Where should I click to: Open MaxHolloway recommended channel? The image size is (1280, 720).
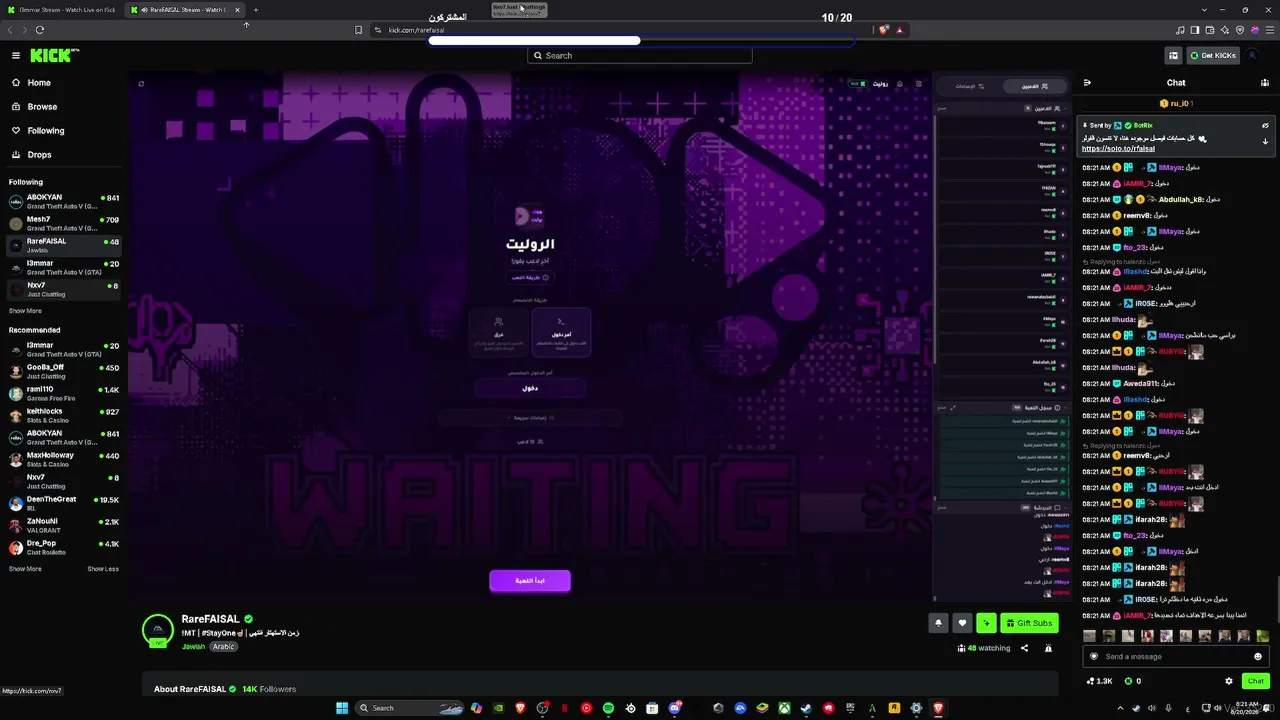[64, 459]
